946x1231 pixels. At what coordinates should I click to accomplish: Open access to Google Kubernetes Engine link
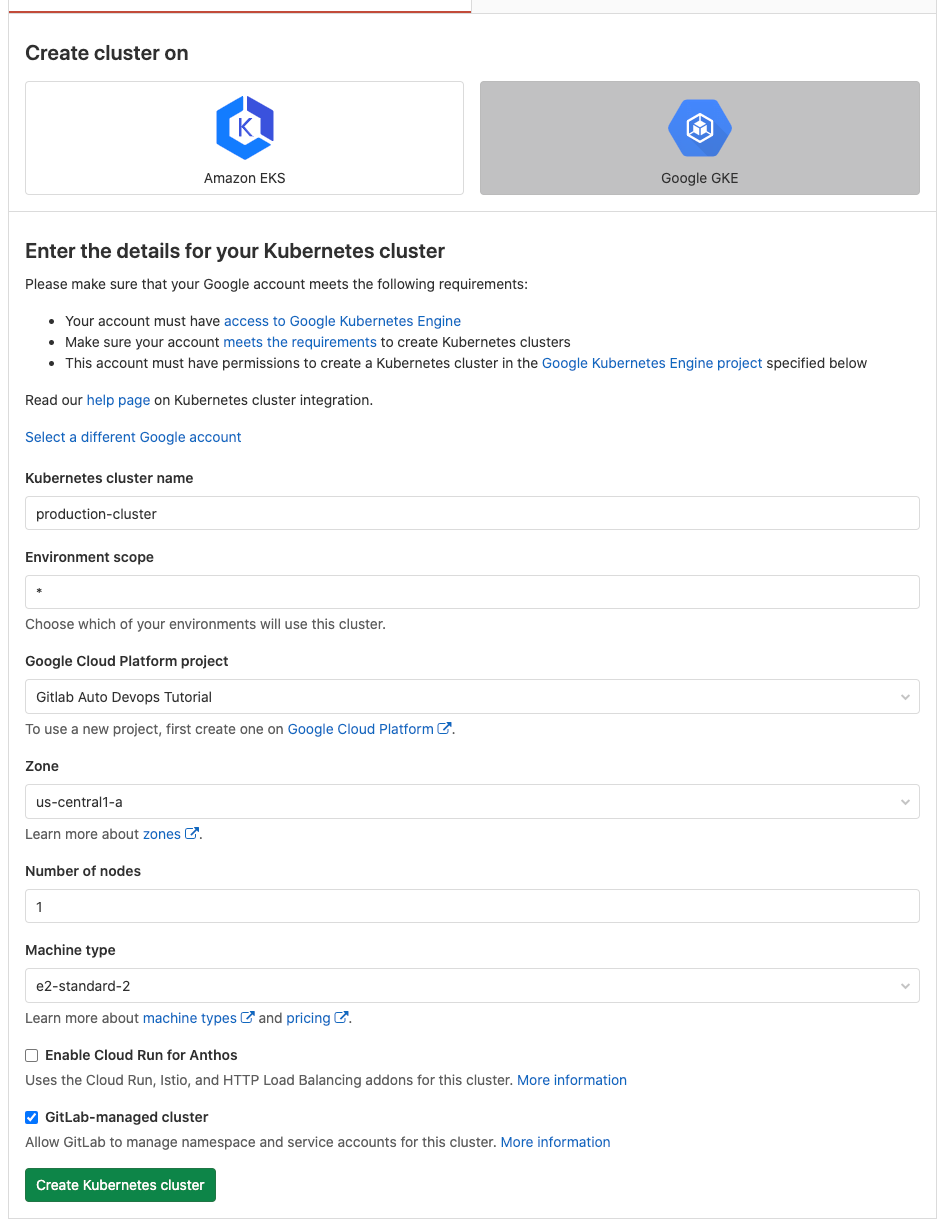(x=342, y=321)
